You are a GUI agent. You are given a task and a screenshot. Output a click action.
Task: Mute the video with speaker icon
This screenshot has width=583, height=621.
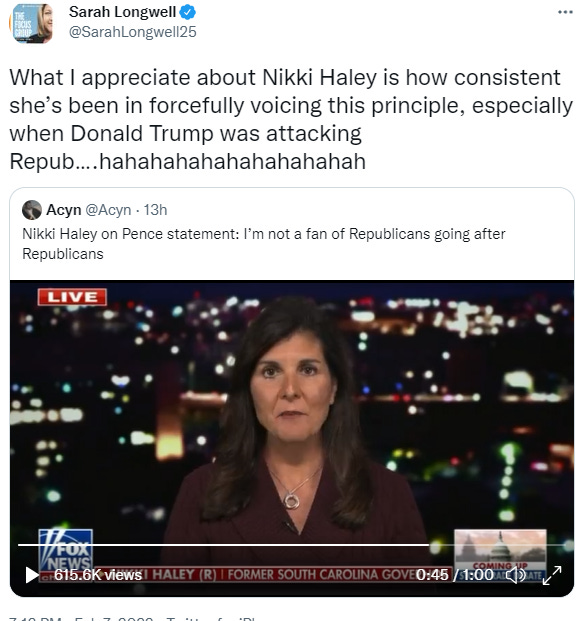coord(516,575)
